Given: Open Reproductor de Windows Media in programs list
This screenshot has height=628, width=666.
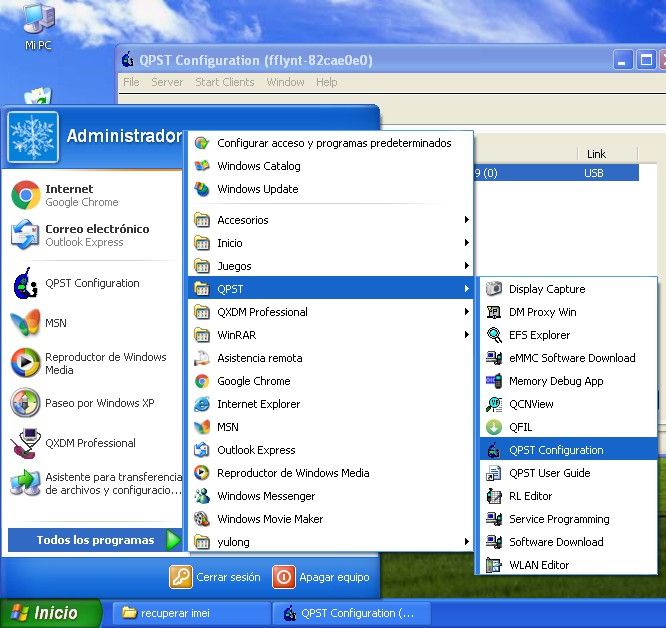Looking at the screenshot, I should coord(330,473).
